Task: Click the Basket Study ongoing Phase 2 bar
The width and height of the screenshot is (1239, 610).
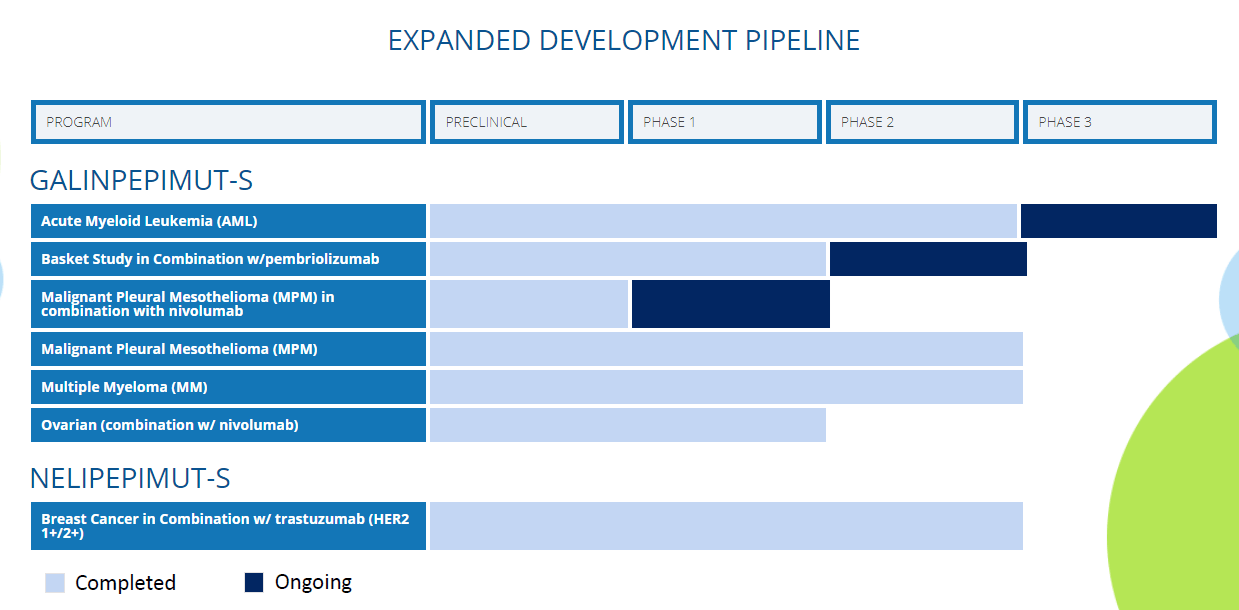Action: [x=928, y=259]
